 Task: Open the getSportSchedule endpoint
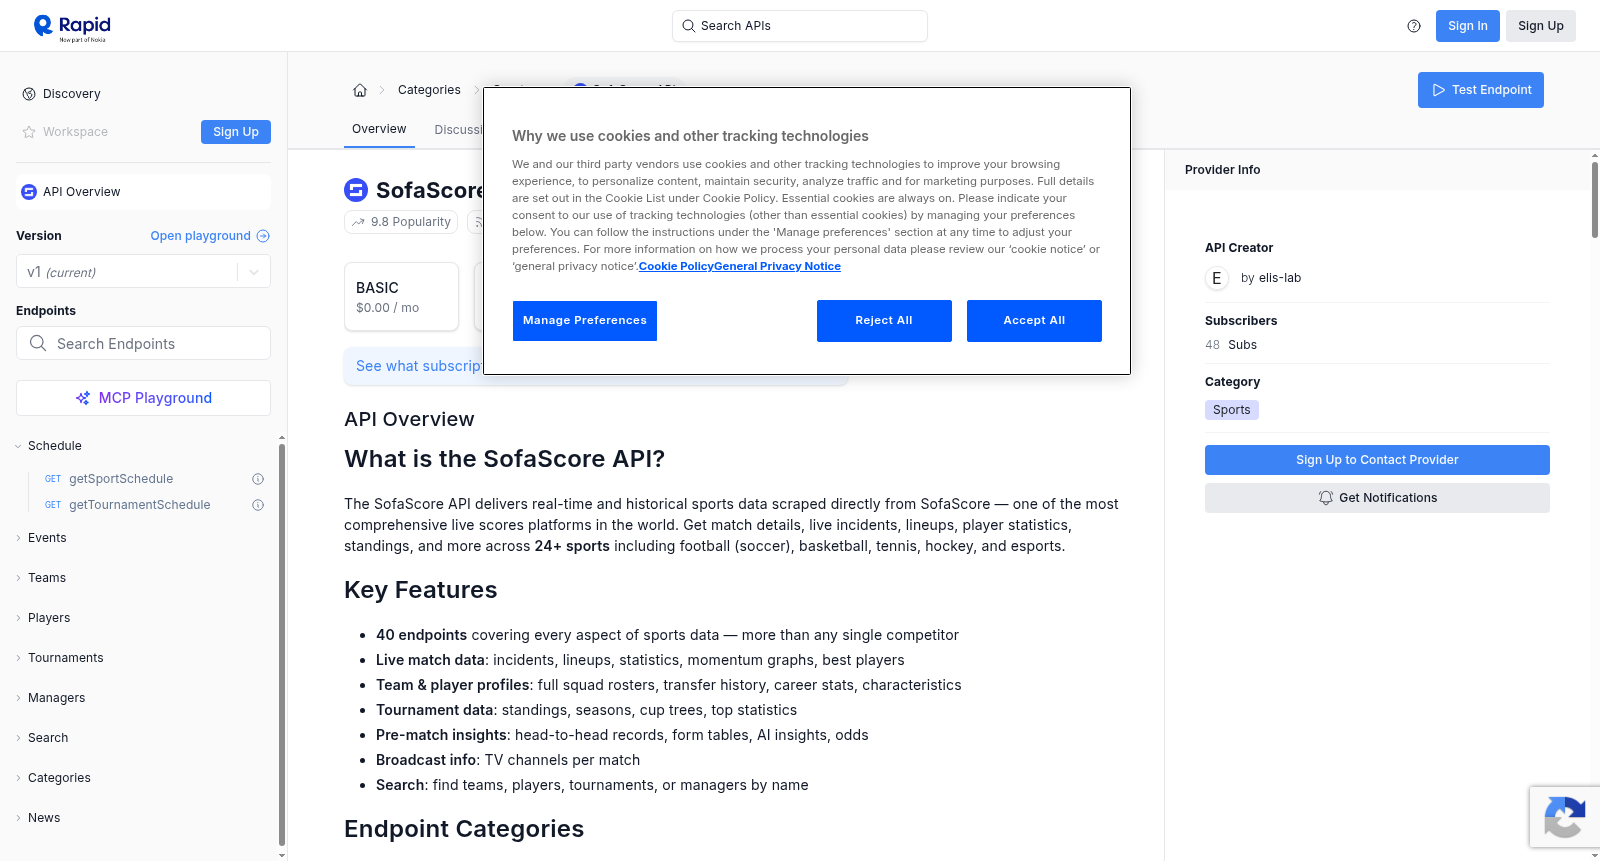(121, 479)
